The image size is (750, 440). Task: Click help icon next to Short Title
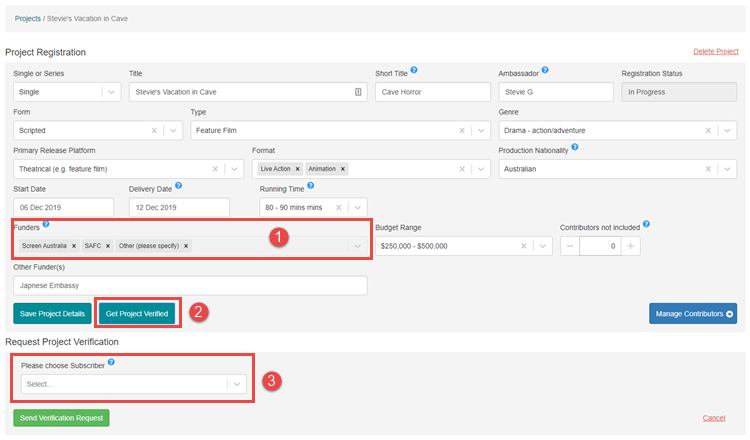414,71
